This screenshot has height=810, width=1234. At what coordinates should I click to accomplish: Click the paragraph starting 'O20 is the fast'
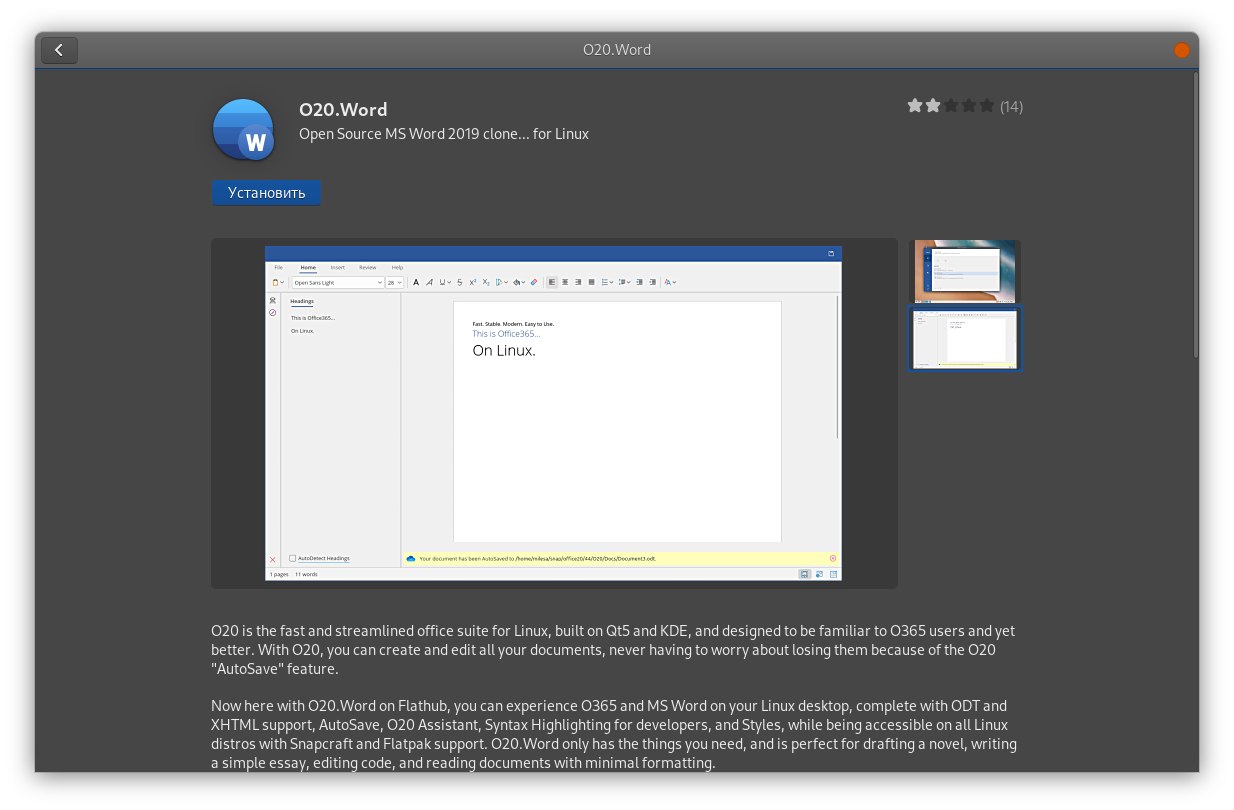click(x=613, y=650)
